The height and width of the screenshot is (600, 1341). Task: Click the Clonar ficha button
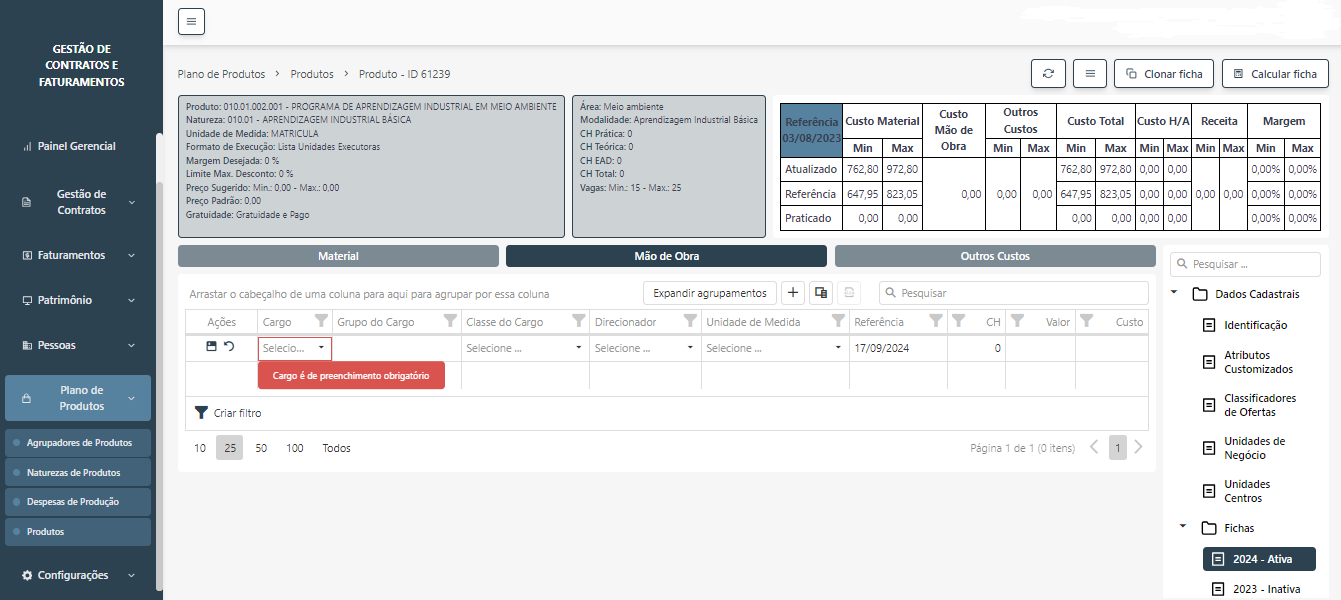(x=1164, y=74)
